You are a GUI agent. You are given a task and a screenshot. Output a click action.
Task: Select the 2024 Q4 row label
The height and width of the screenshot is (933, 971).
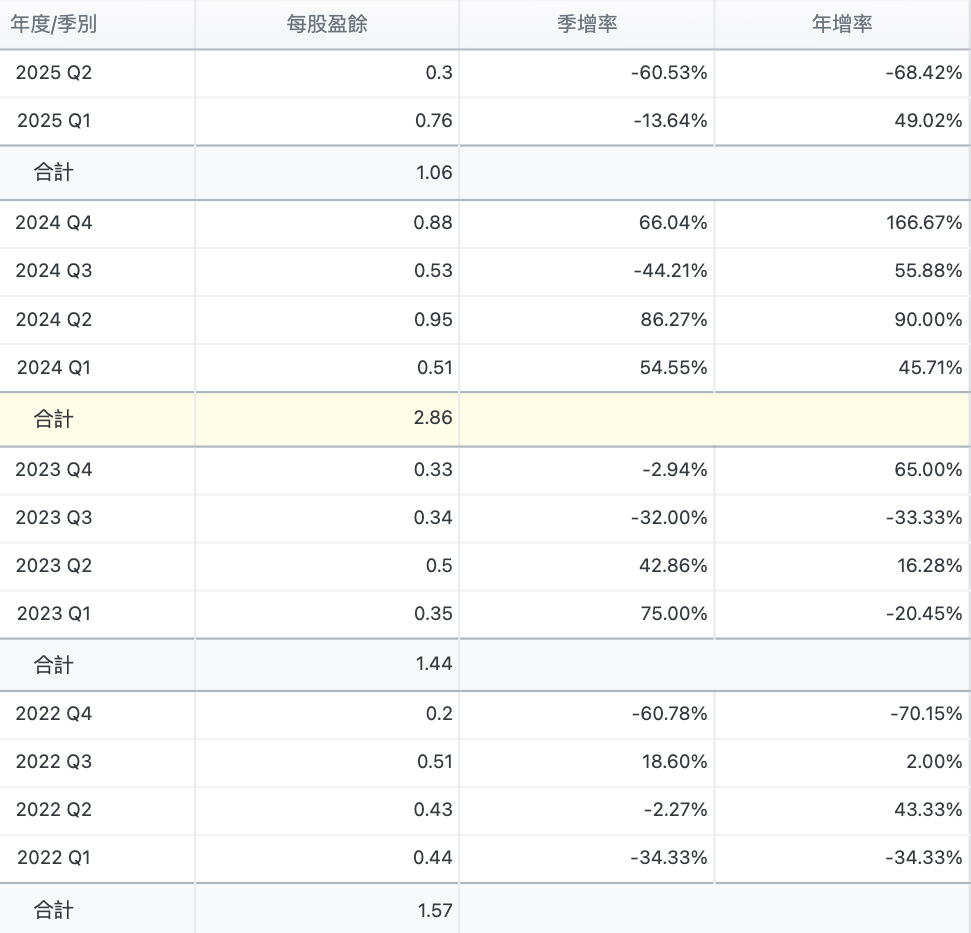tap(54, 223)
